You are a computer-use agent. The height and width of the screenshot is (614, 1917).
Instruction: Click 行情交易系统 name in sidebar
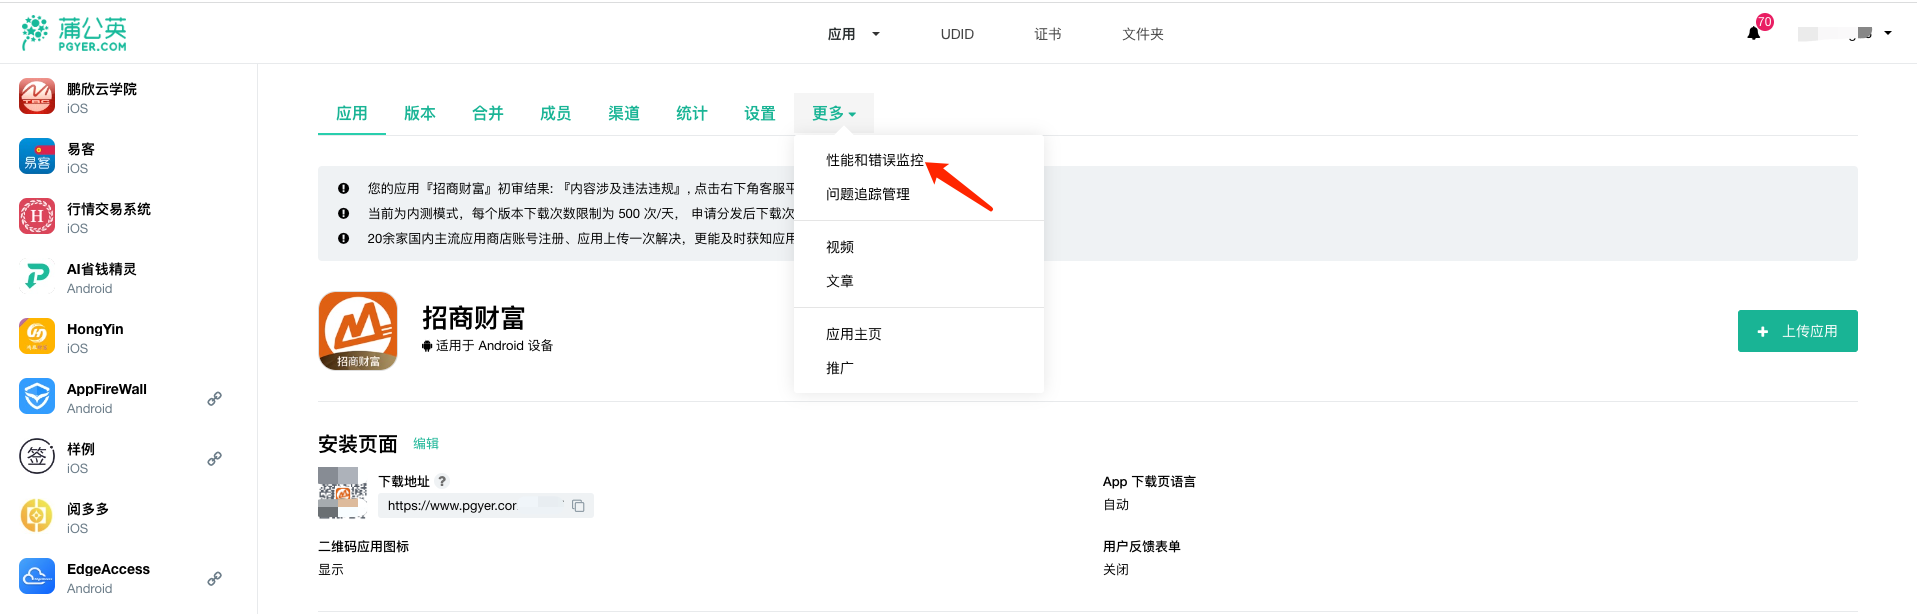[x=109, y=209]
